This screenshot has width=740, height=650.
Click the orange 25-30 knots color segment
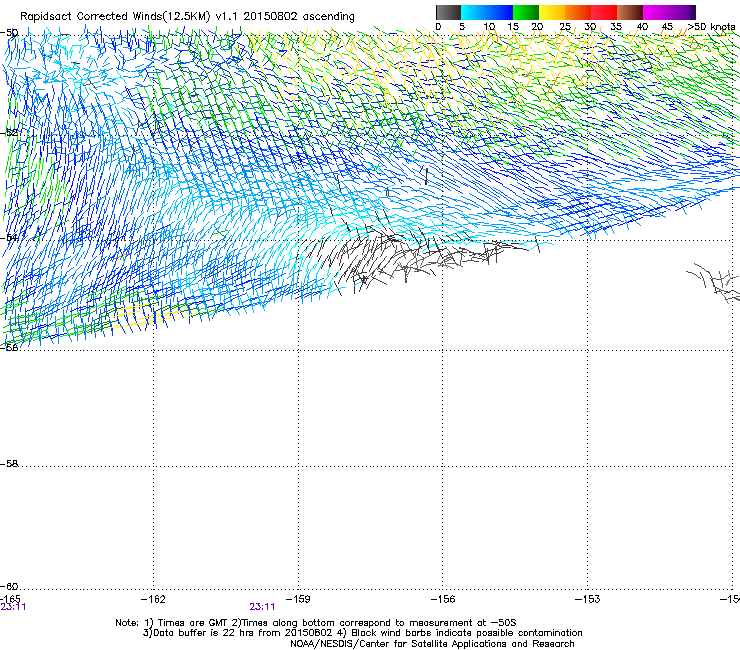[x=578, y=12]
